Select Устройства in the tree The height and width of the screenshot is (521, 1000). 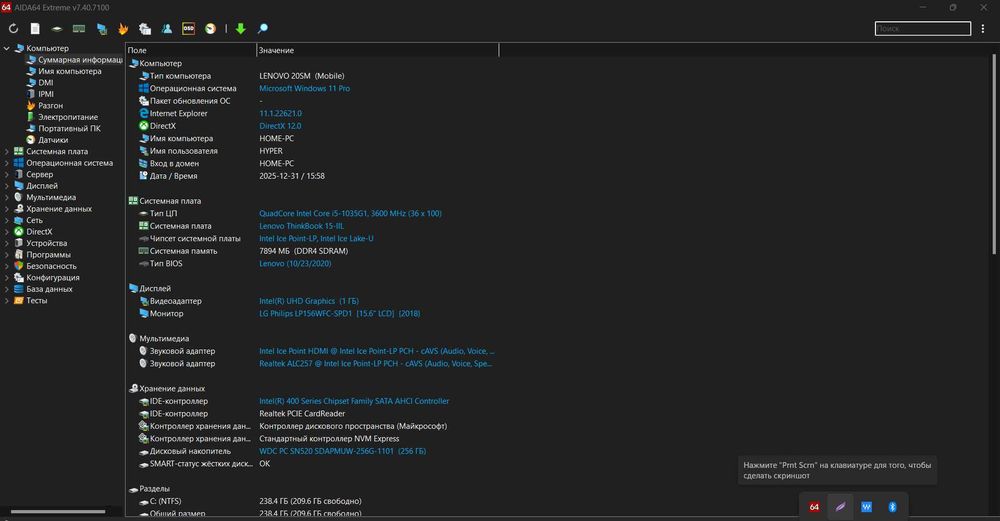click(x=46, y=244)
